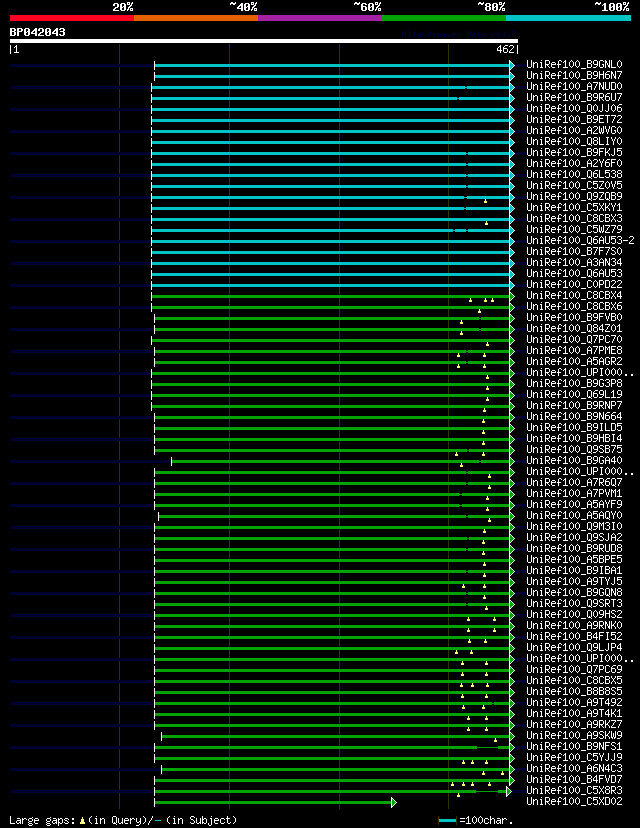The width and height of the screenshot is (640, 828).
Task: Select the UniRef100_Q9M3I0 label
Action: [574, 526]
